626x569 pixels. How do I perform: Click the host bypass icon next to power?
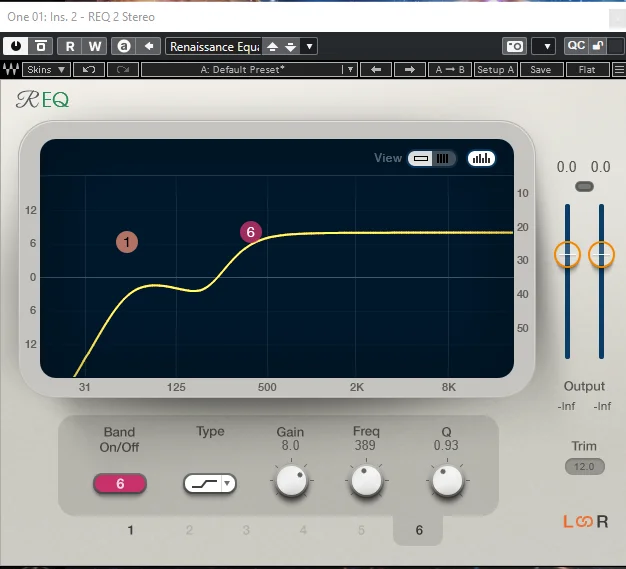[40, 46]
